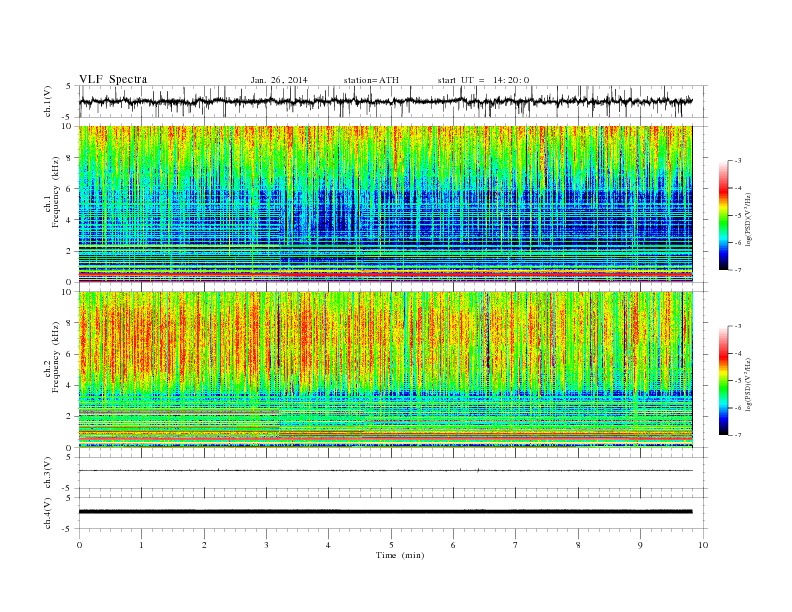Click the "ch.3(V)" axis label

(48, 473)
